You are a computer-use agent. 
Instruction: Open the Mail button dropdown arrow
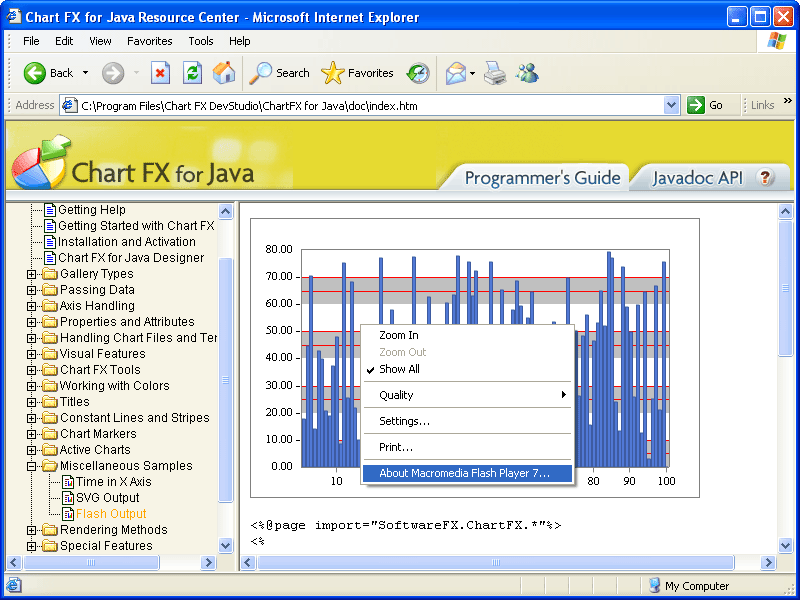(472, 73)
